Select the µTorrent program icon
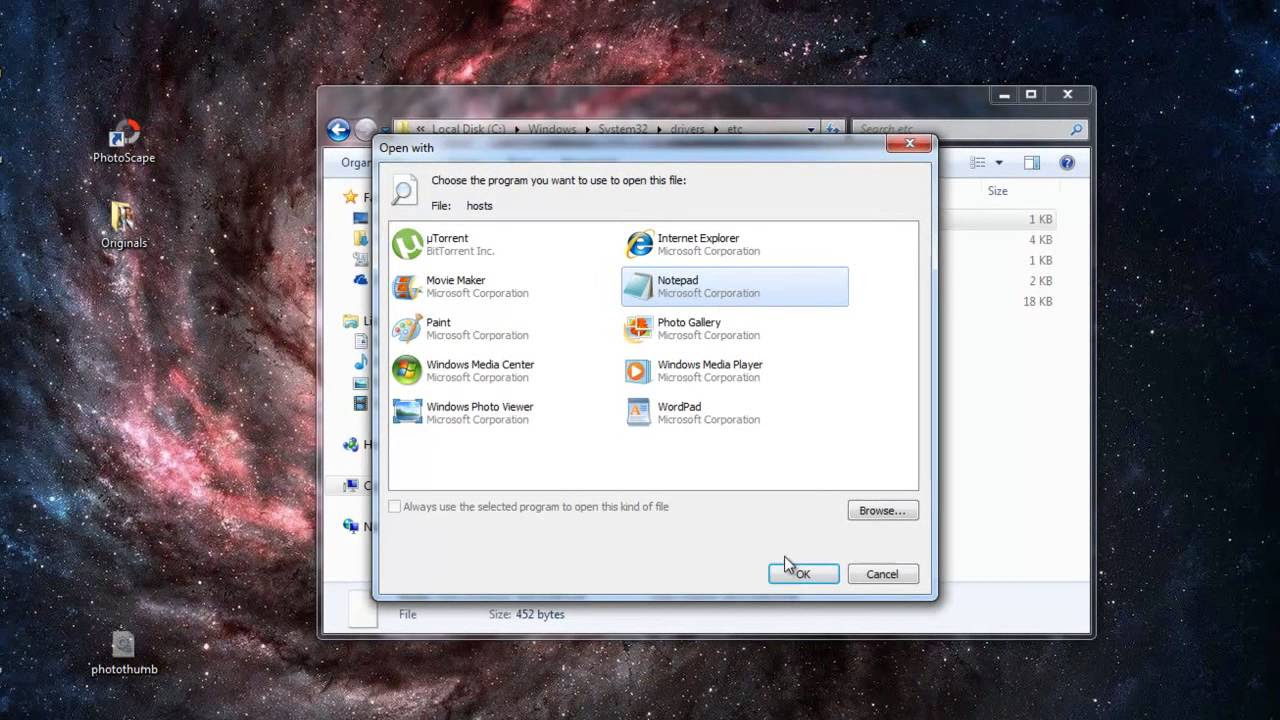The width and height of the screenshot is (1280, 720). coord(407,244)
